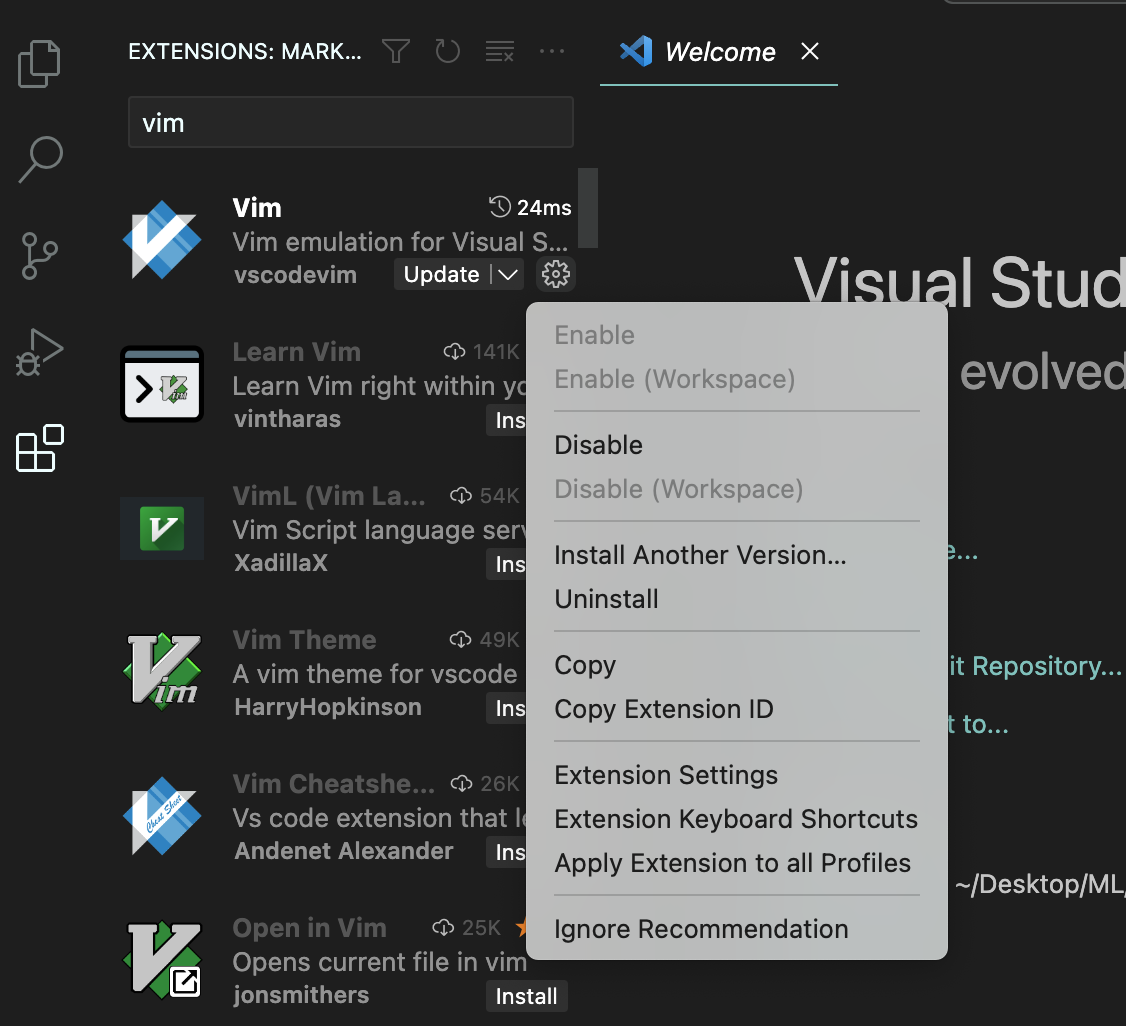Open the Explorer view in activity bar
Viewport: 1126px width, 1026px height.
click(x=39, y=64)
